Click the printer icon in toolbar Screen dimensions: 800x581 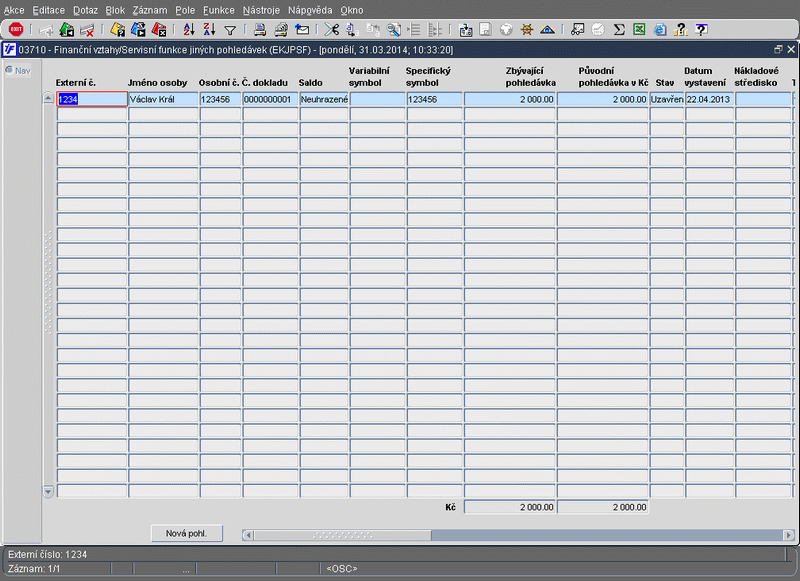coord(260,30)
